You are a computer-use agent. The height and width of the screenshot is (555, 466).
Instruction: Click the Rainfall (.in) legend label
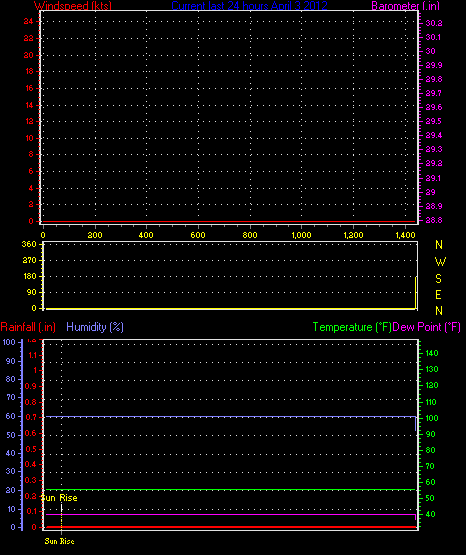coord(28,327)
